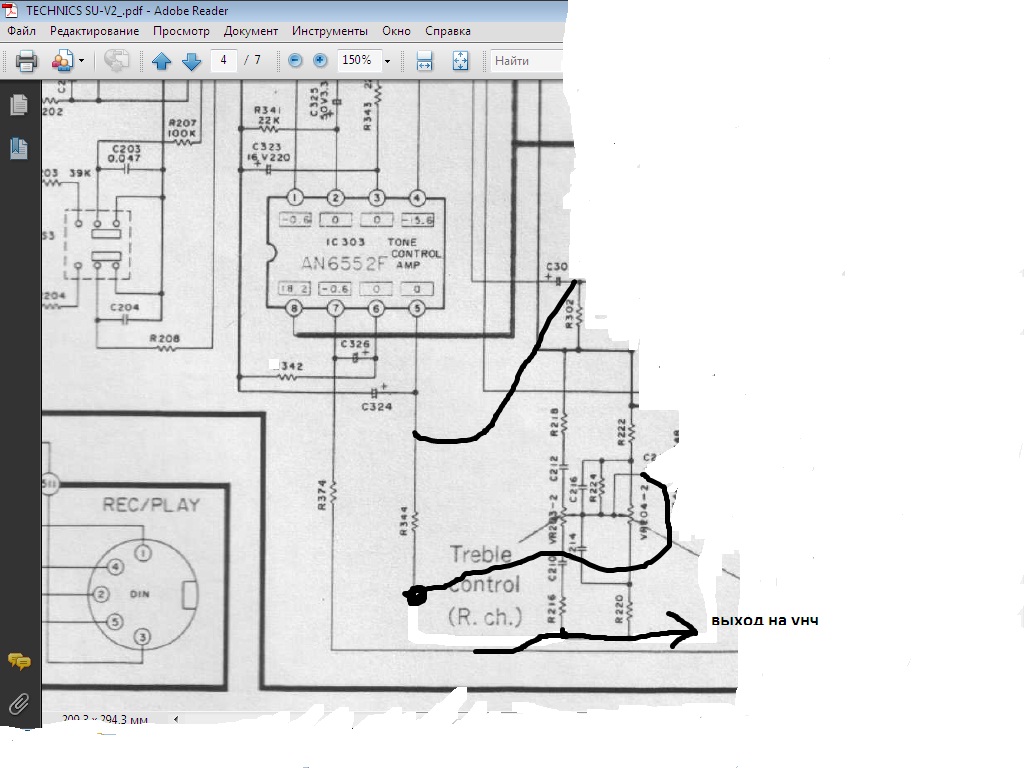Click the zoom value field showing 150%
Viewport: 1024px width, 768px height.
pyautogui.click(x=357, y=60)
